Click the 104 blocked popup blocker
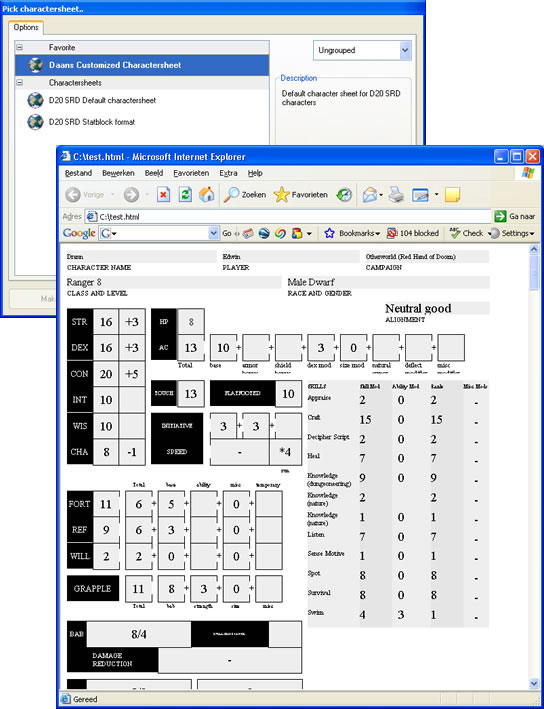 [x=413, y=233]
